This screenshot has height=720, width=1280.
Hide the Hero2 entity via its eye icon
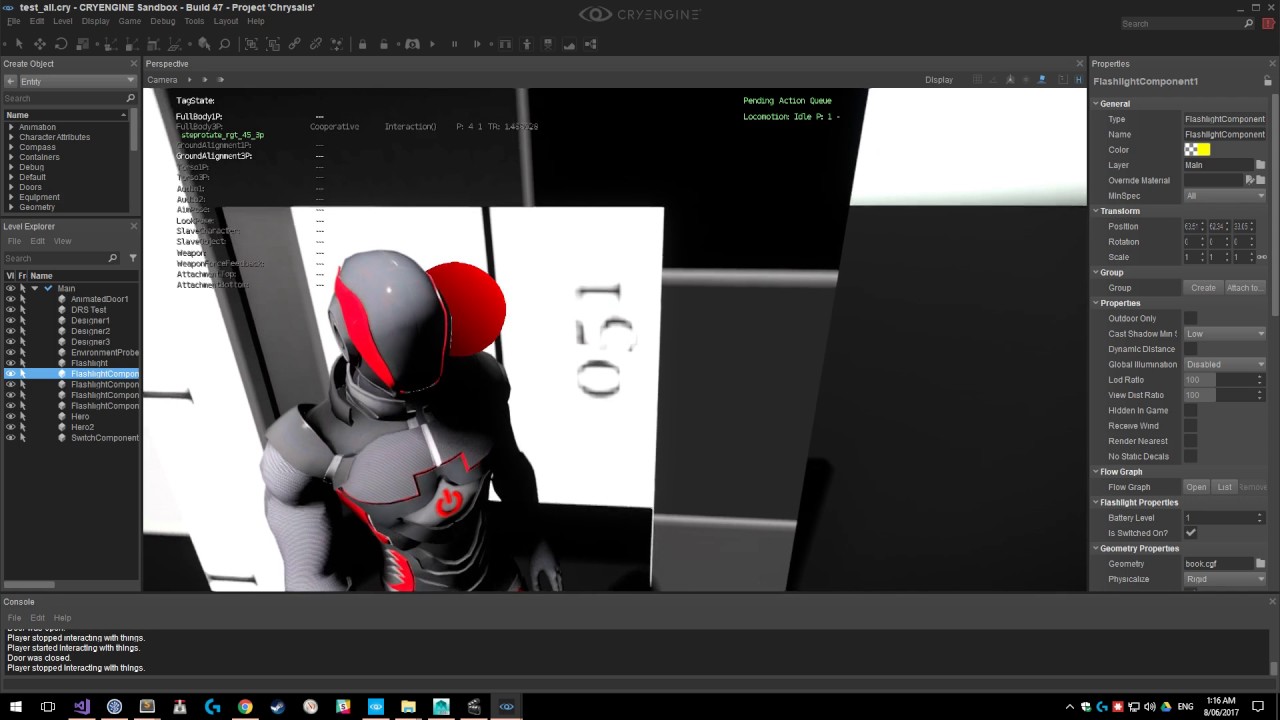click(11, 427)
